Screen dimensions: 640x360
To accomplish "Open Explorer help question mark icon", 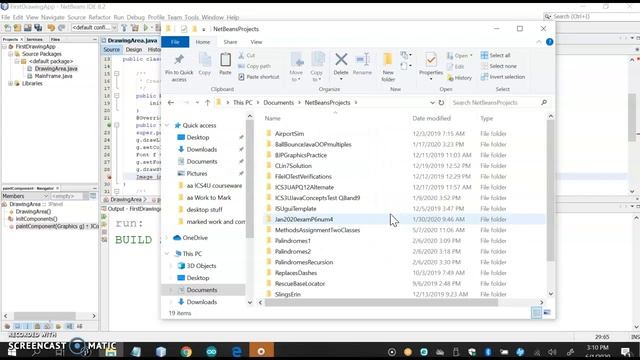I will click(549, 42).
